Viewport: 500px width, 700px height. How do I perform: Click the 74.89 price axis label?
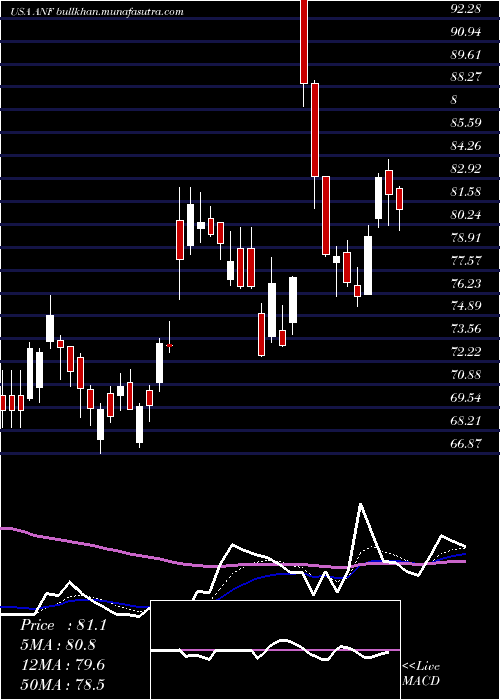pos(466,306)
